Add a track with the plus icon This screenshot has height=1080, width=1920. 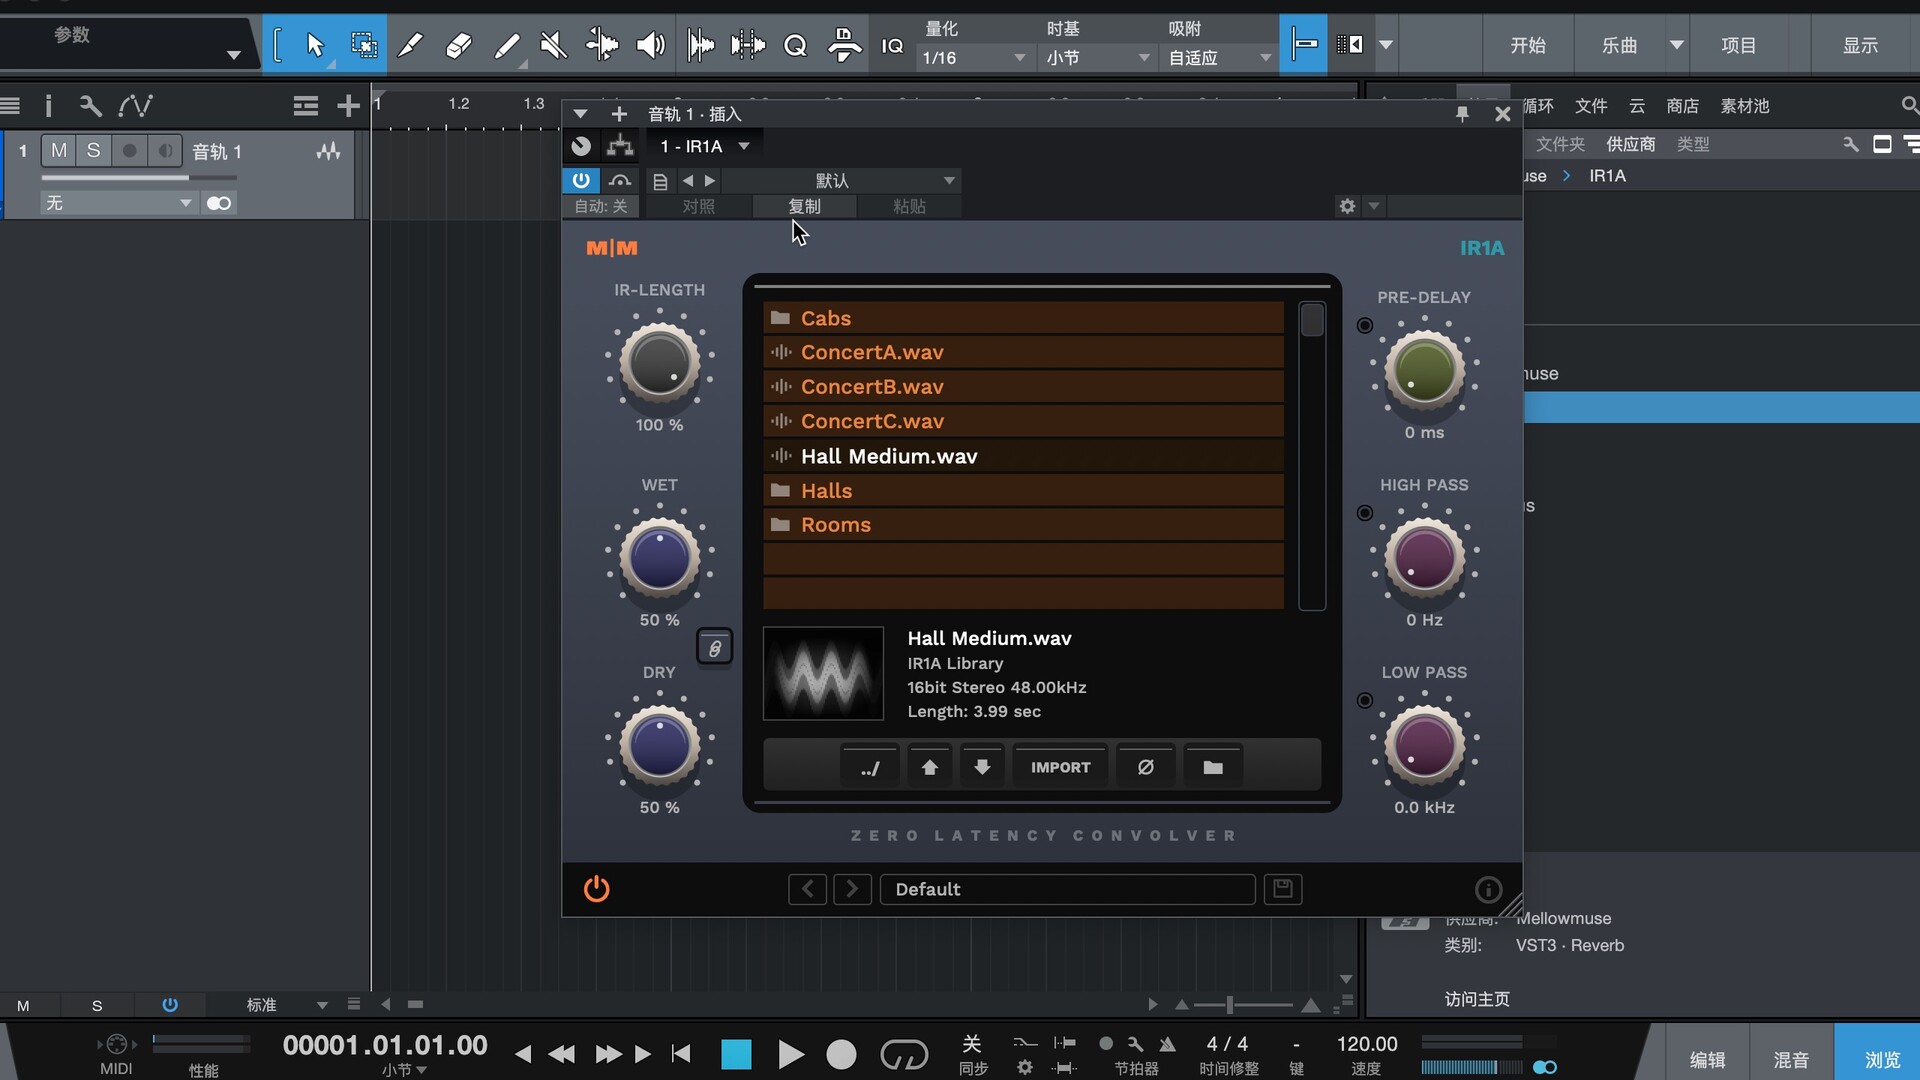pos(347,106)
